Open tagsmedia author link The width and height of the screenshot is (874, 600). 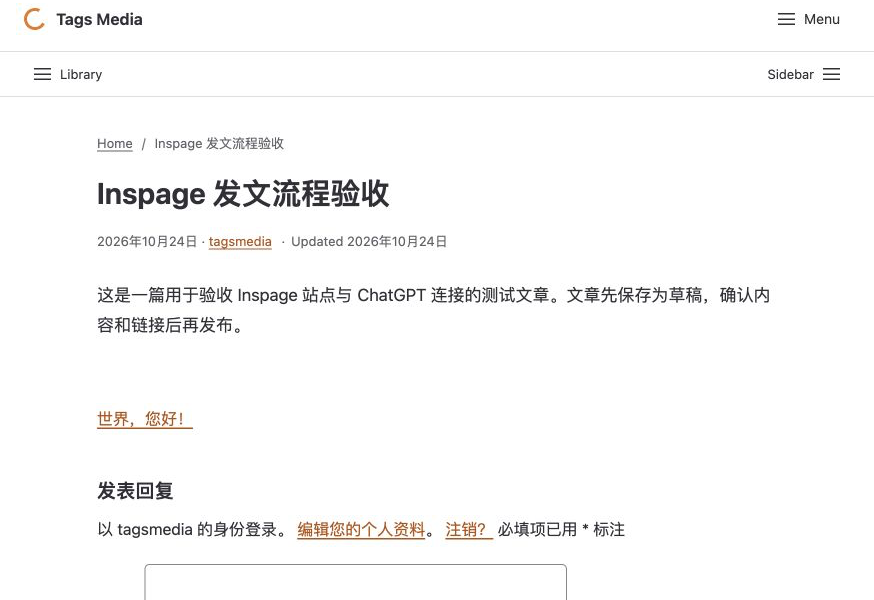coord(240,242)
